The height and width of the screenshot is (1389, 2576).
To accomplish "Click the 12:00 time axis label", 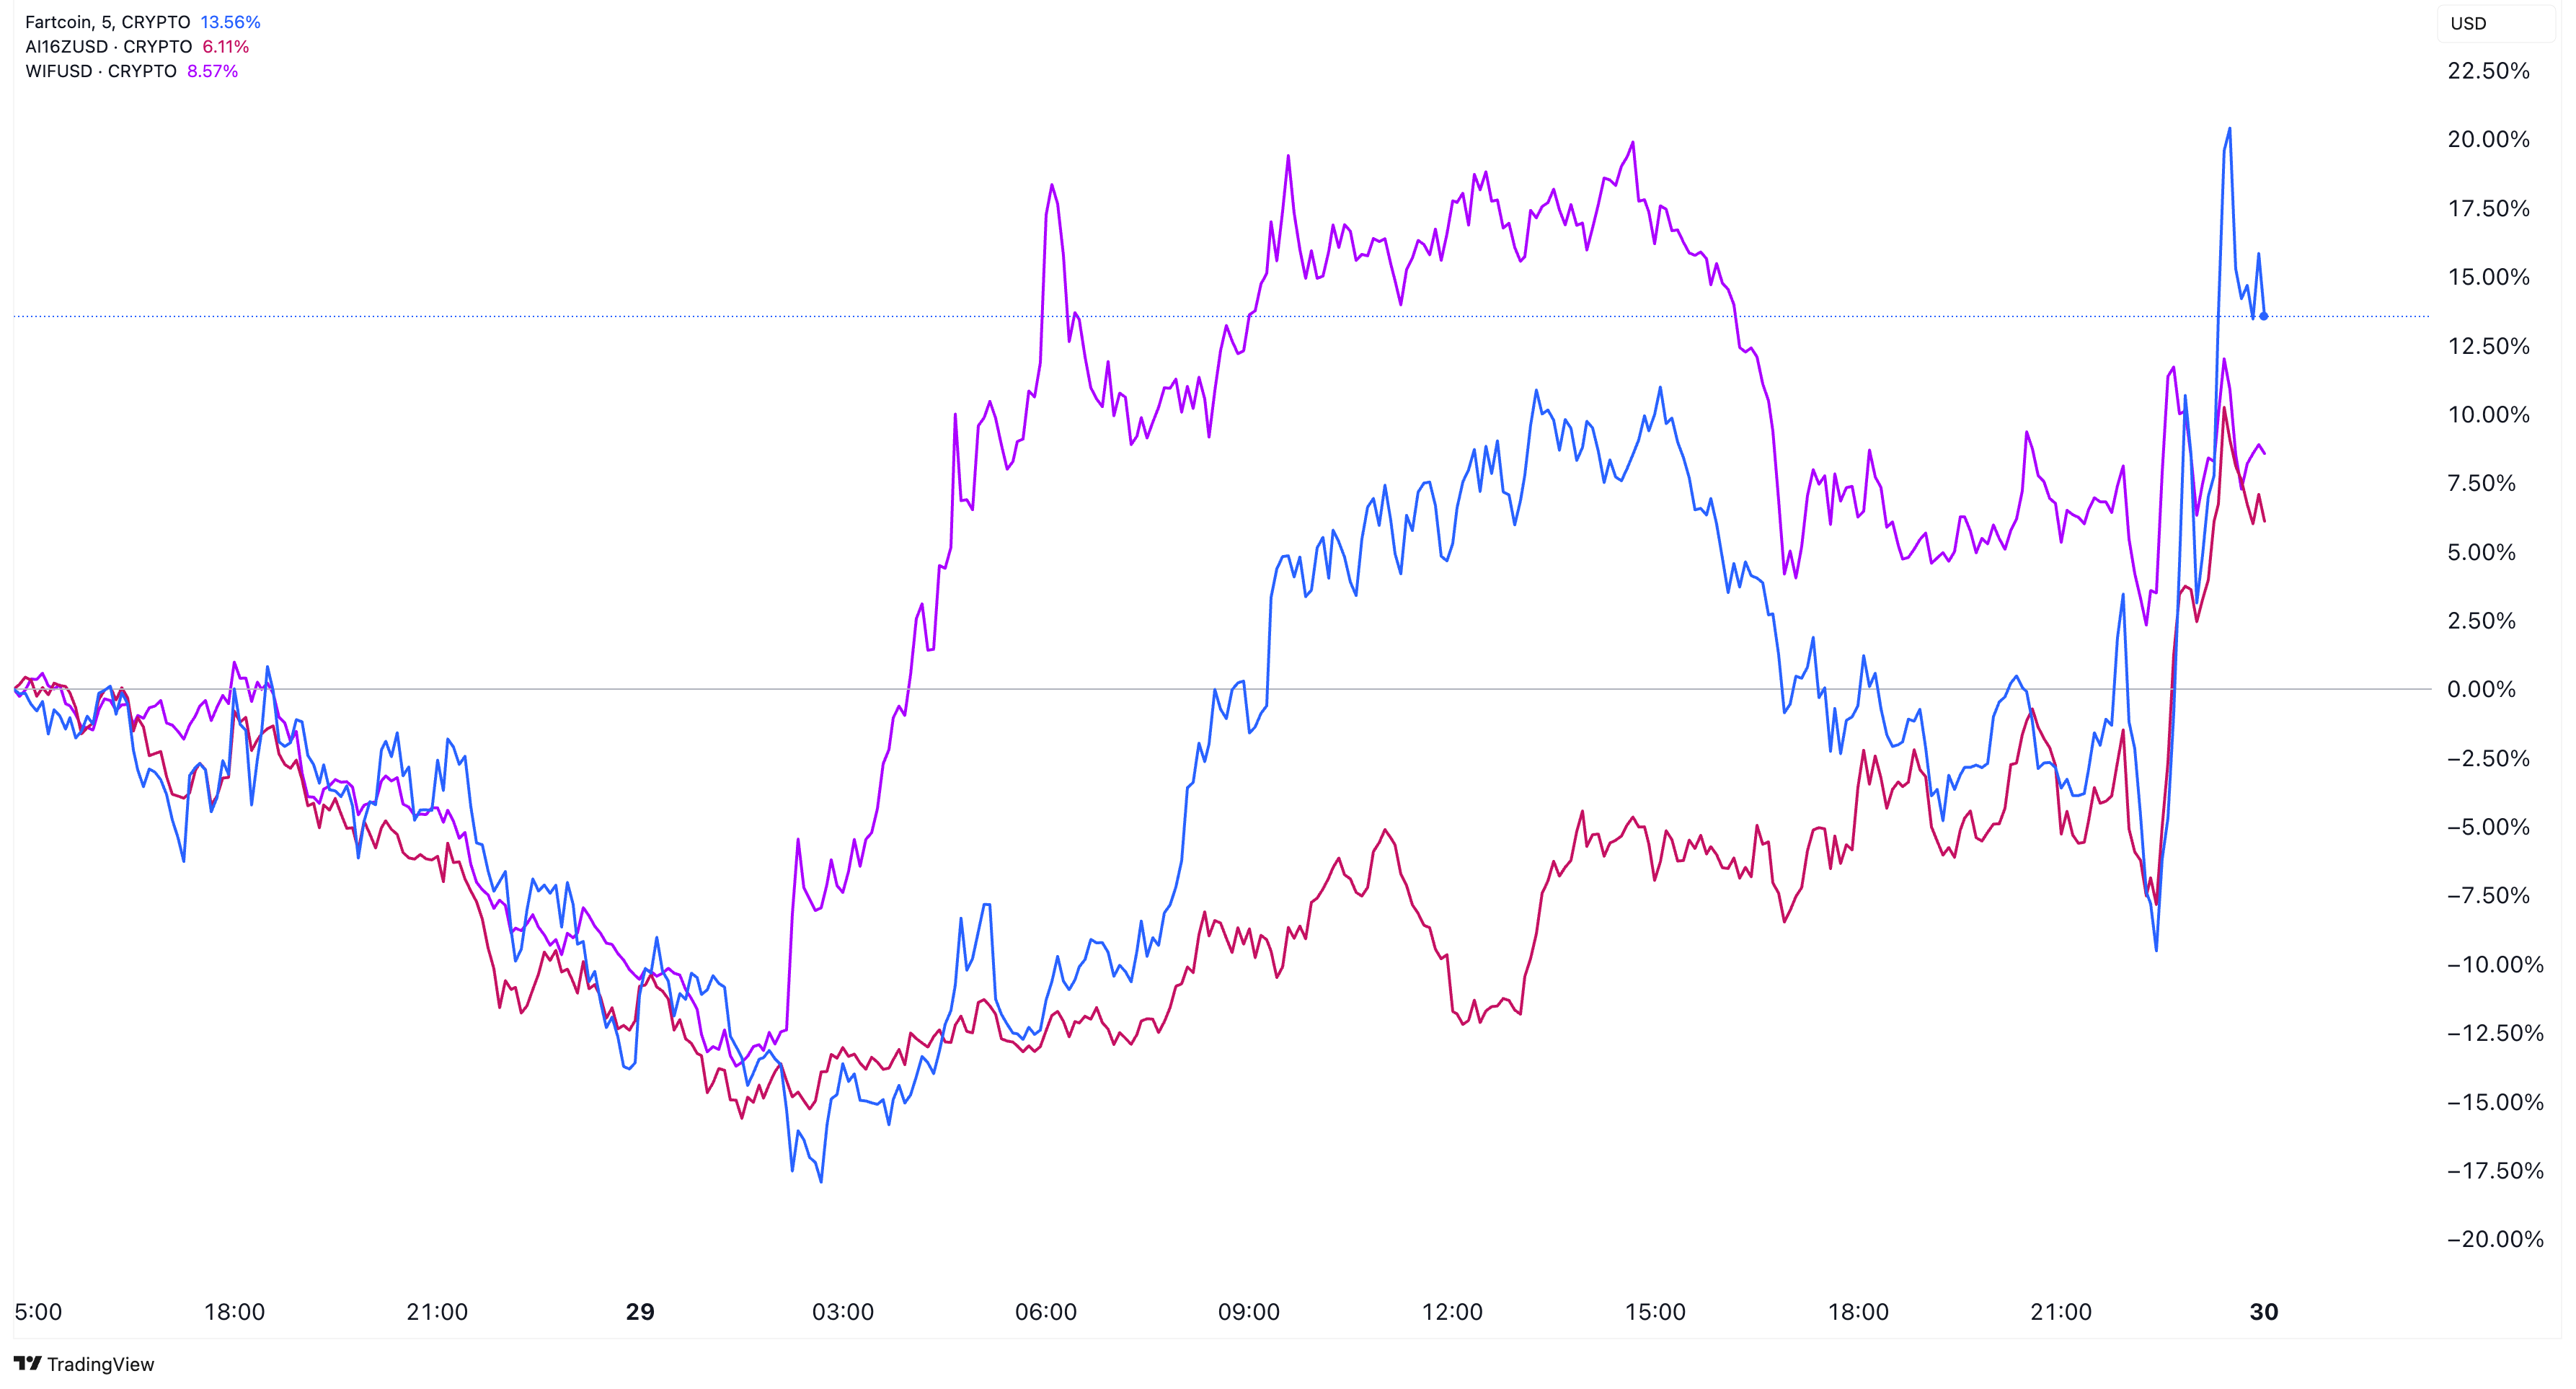I will (x=1451, y=1311).
